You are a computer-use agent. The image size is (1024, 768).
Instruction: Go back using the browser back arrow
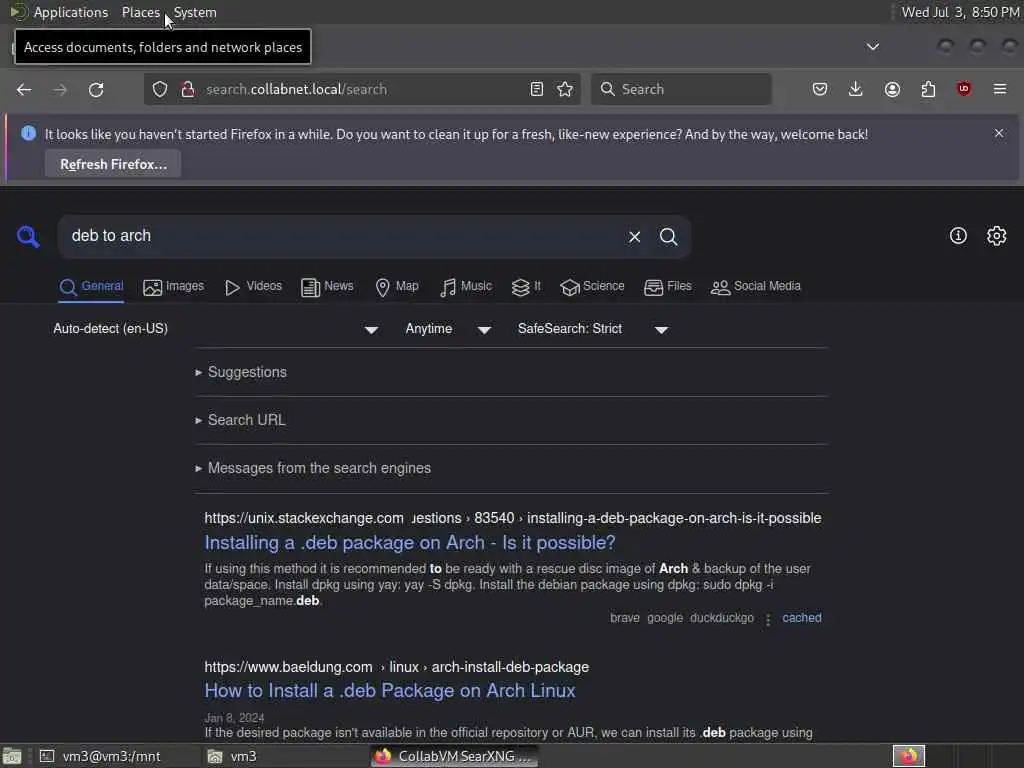point(24,89)
